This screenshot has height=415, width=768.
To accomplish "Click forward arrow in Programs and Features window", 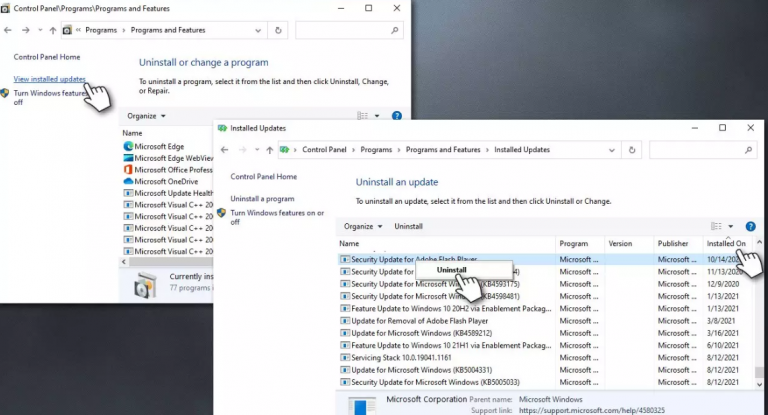I will point(25,30).
